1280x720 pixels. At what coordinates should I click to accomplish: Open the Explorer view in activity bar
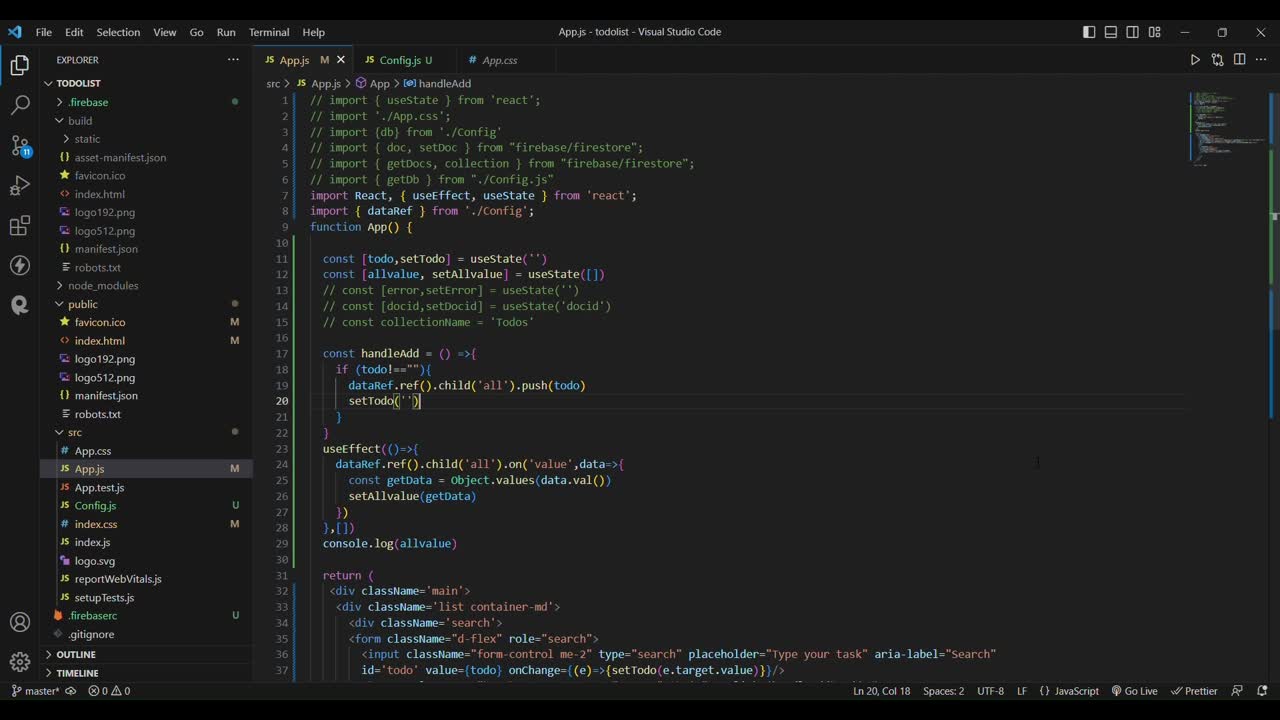click(20, 66)
